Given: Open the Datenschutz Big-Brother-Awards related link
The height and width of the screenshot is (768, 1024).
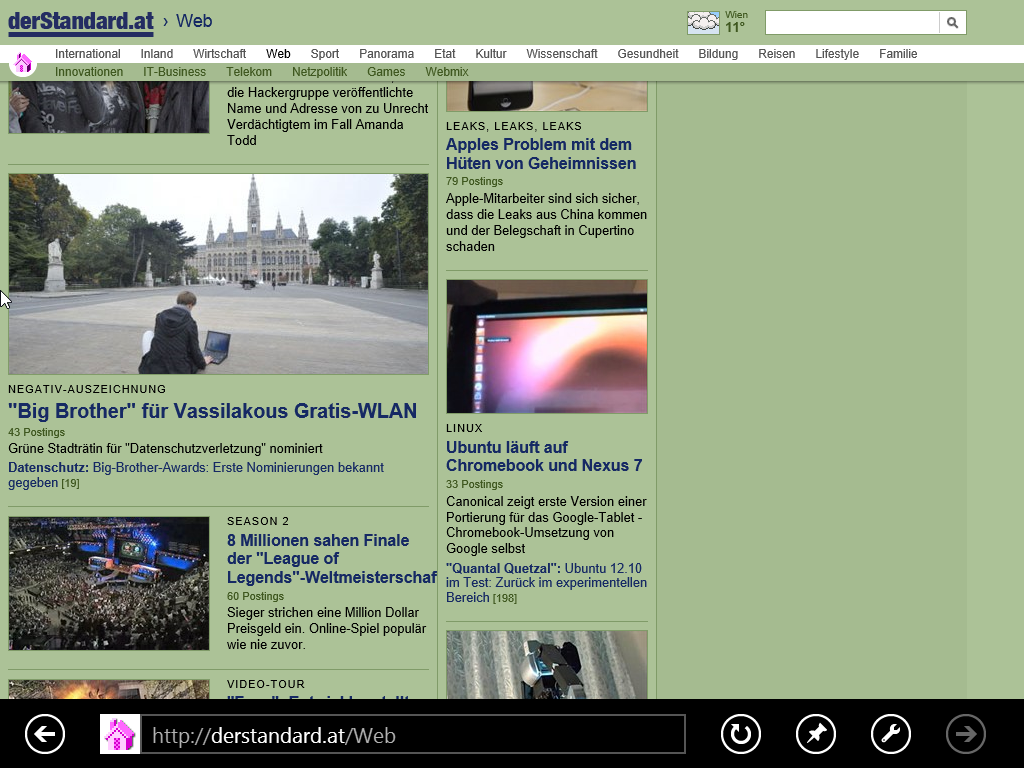Looking at the screenshot, I should coord(196,475).
